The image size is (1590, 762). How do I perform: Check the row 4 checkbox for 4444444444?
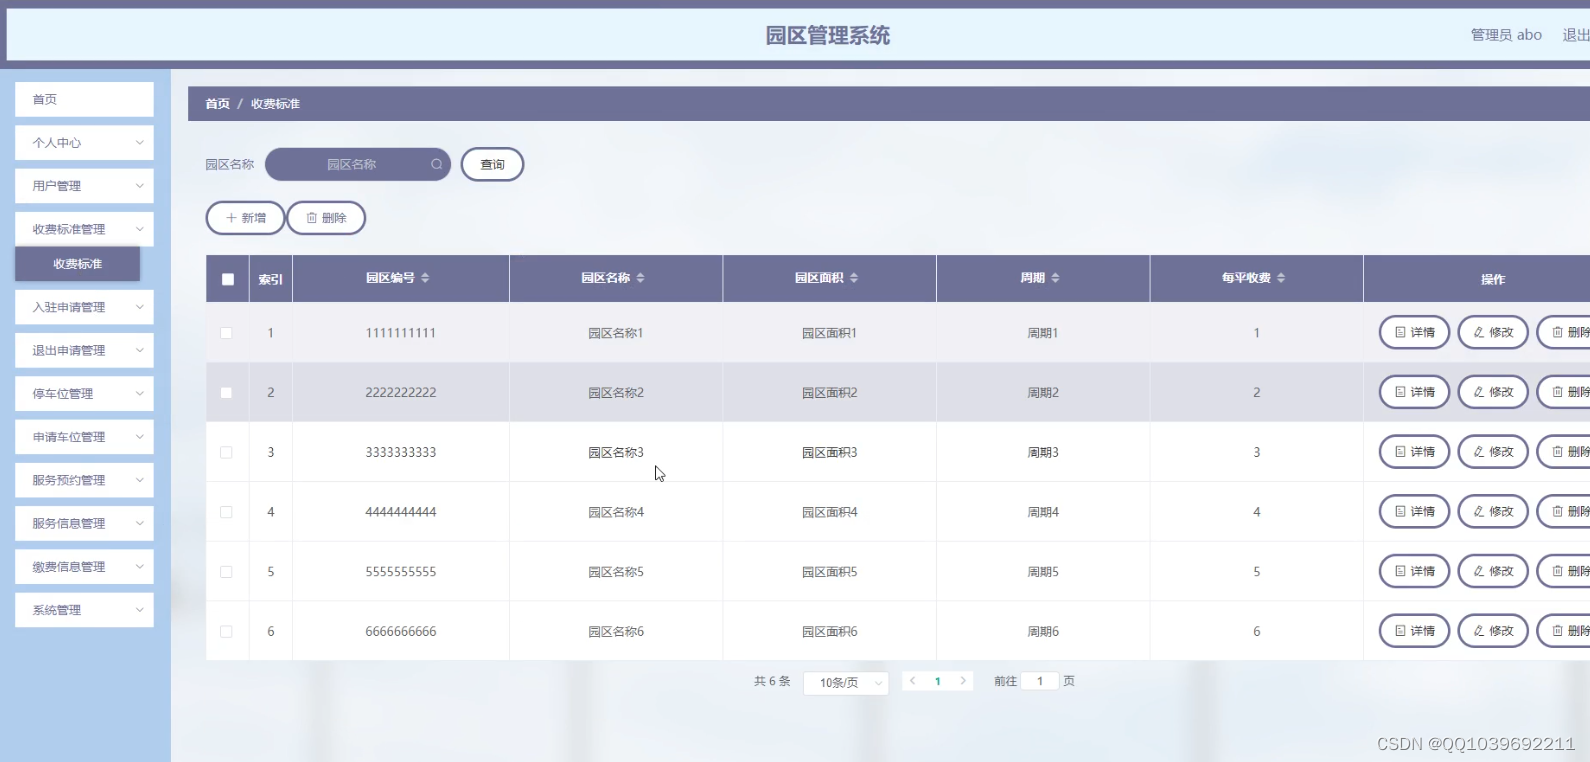click(x=226, y=512)
